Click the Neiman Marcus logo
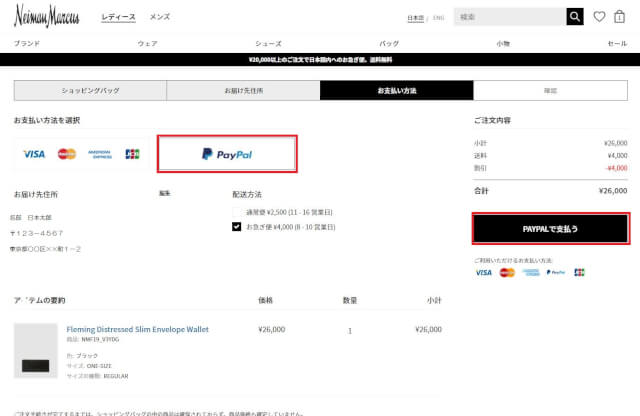This screenshot has height=416, width=640. click(47, 16)
